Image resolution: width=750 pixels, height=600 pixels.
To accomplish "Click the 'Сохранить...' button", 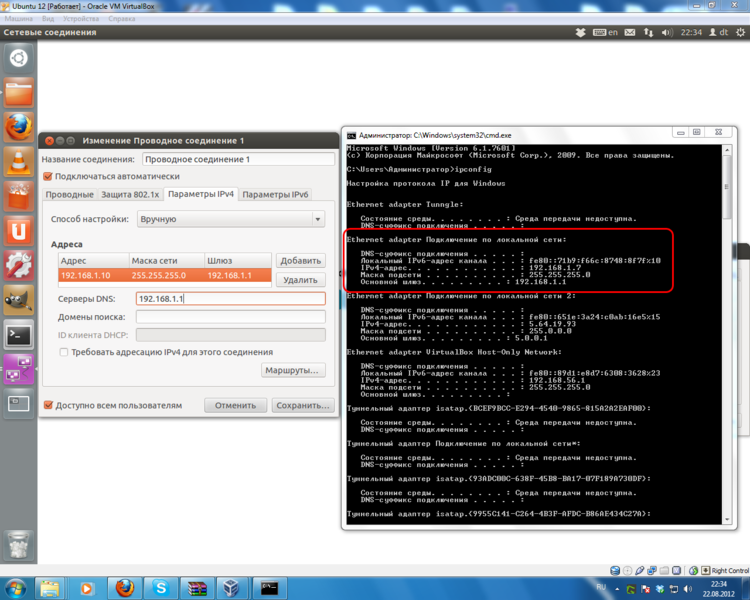I will pos(303,405).
